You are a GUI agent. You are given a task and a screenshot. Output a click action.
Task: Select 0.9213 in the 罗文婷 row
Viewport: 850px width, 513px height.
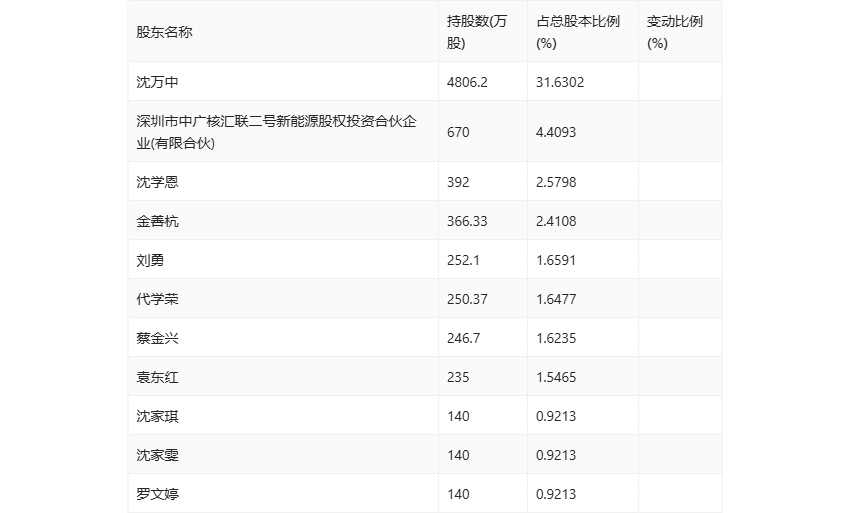pyautogui.click(x=556, y=494)
